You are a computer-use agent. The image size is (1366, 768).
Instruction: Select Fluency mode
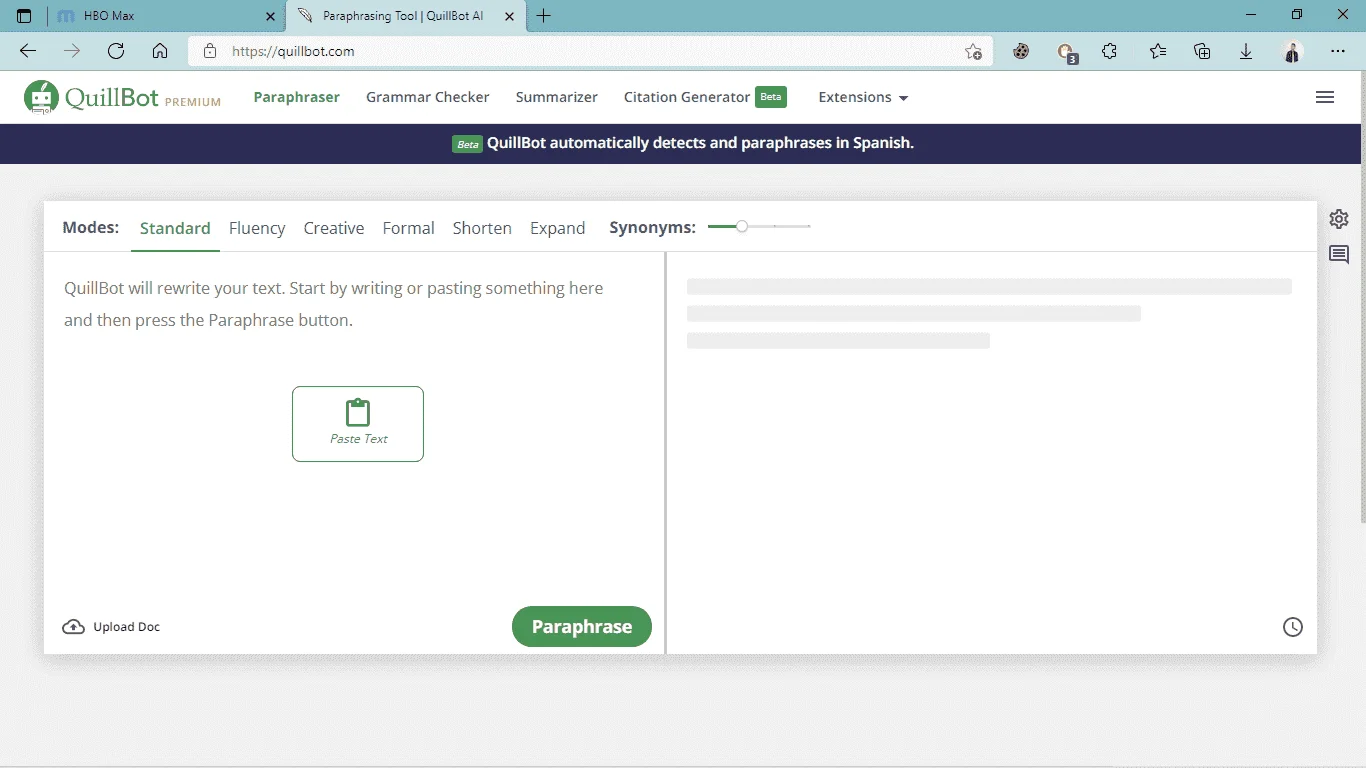pos(257,228)
